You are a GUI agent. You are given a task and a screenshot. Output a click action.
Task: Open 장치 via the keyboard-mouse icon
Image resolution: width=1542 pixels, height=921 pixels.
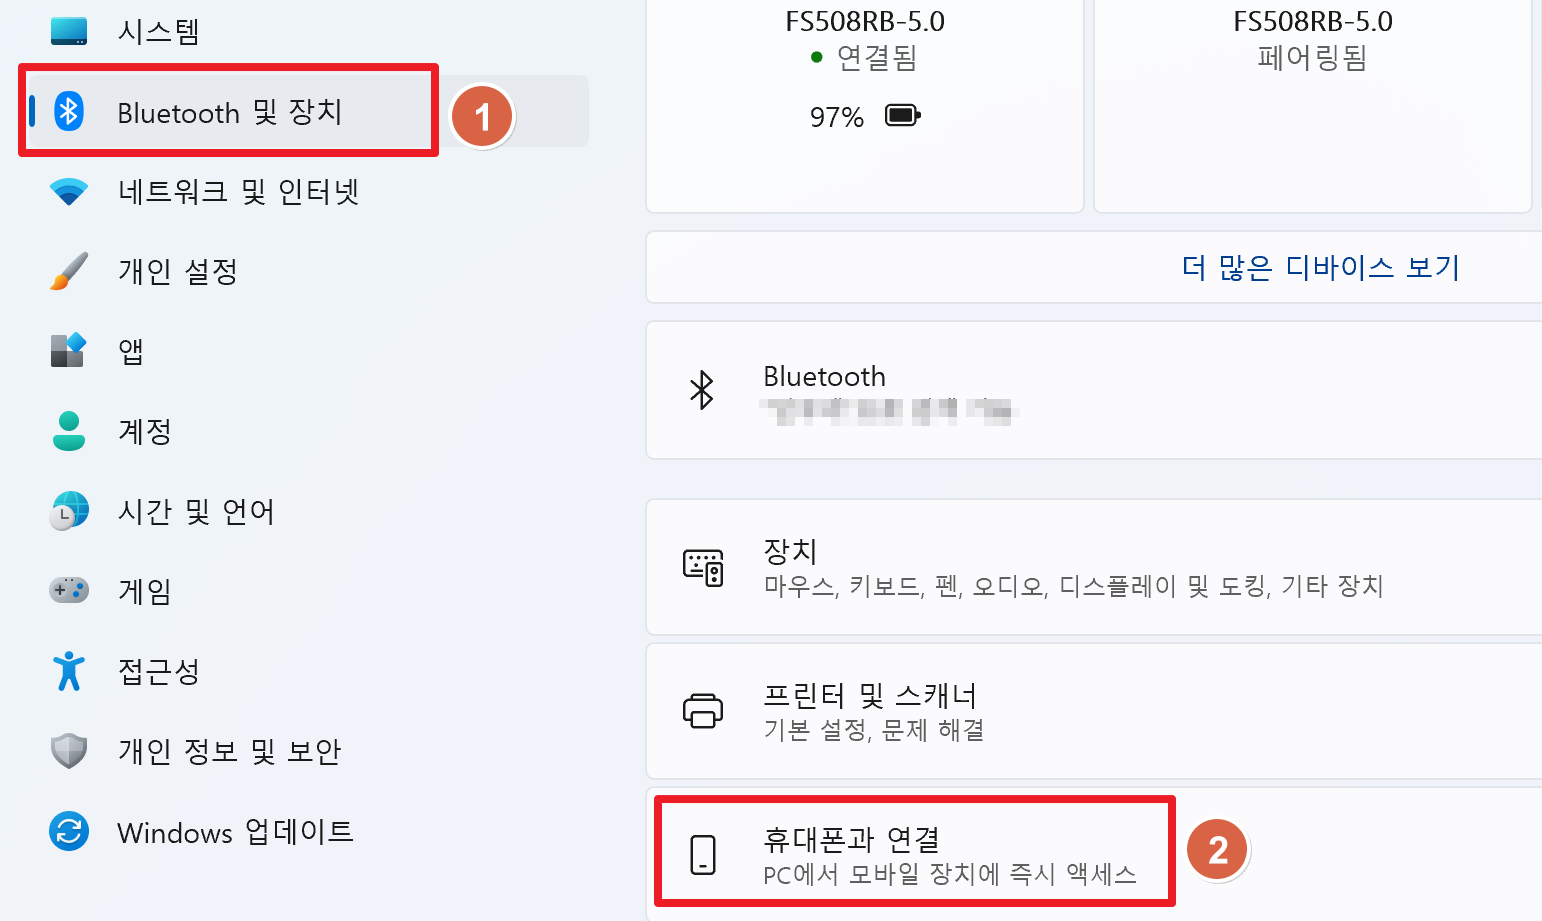coord(704,566)
